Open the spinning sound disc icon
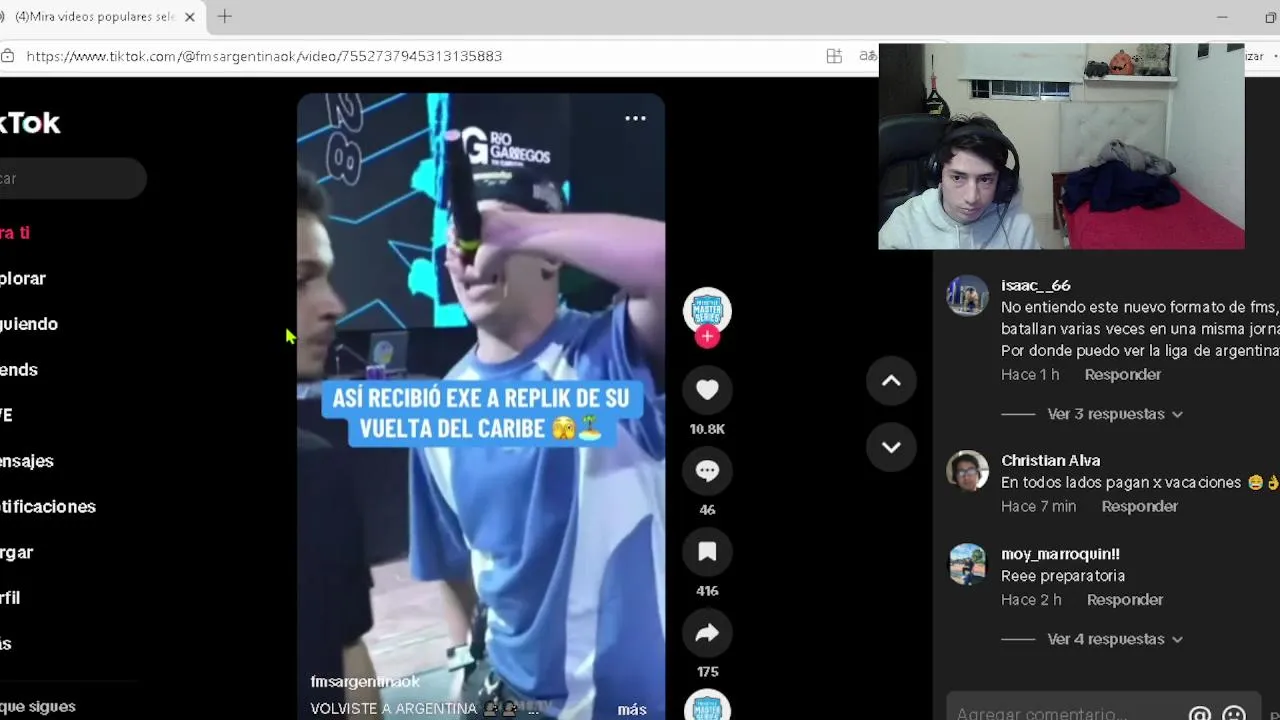The image size is (1280, 720). (707, 706)
